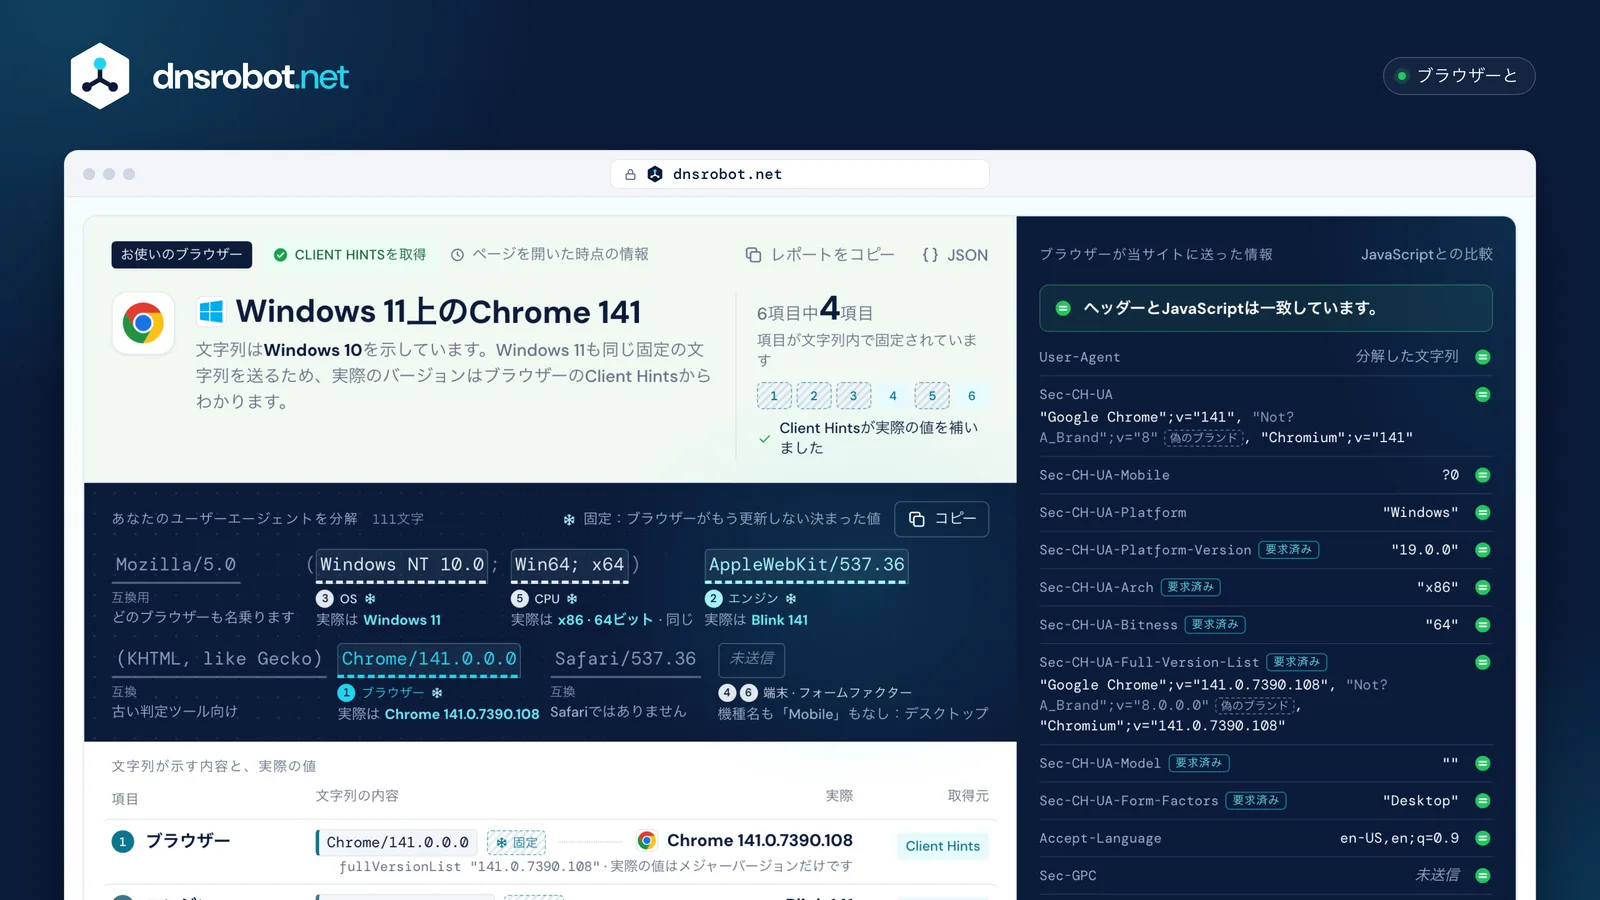The width and height of the screenshot is (1600, 900).
Task: Click green status icon on Sec-CH-UA-Model row
Action: (x=1483, y=763)
